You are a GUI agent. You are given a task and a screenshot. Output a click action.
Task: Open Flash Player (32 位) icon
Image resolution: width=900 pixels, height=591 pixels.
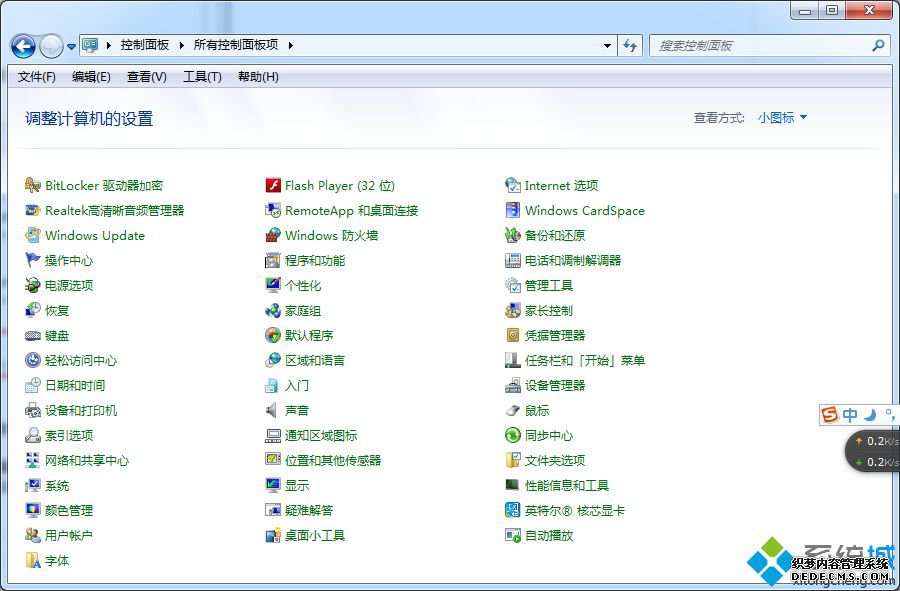tap(273, 185)
